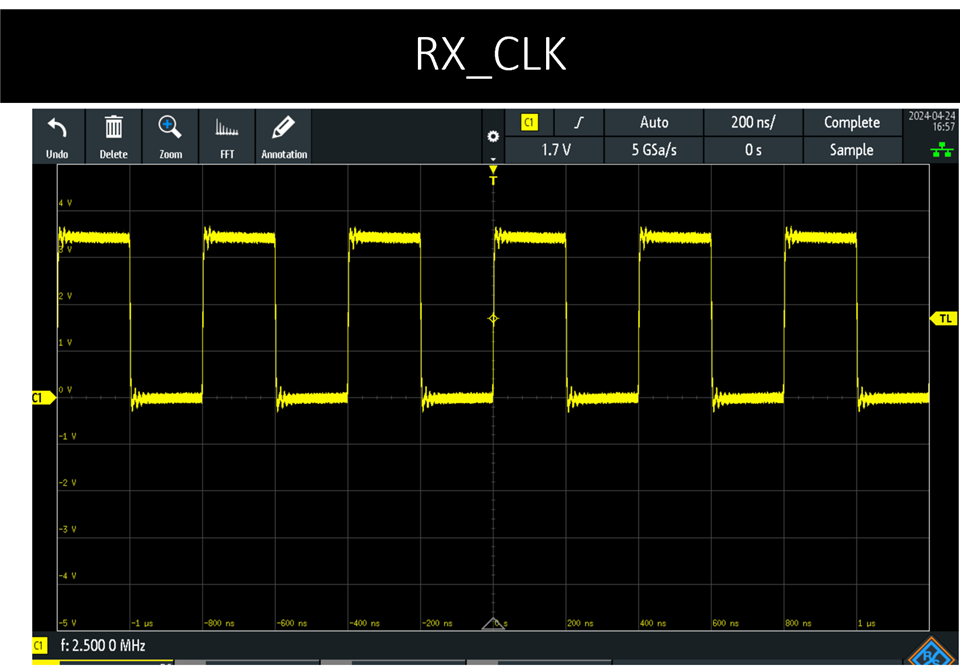Viewport: 960px width, 669px height.
Task: Click the Delete trash icon
Action: coord(113,128)
